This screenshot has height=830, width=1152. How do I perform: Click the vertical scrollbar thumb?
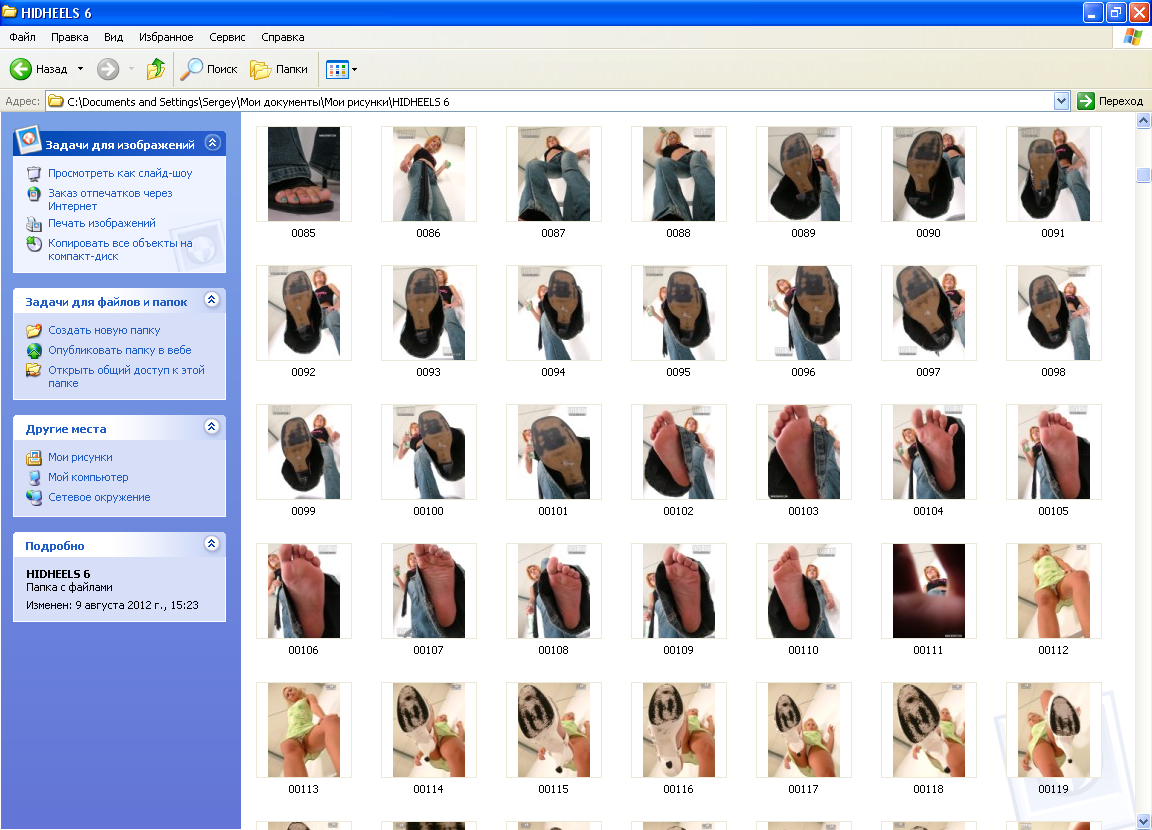coord(1143,174)
